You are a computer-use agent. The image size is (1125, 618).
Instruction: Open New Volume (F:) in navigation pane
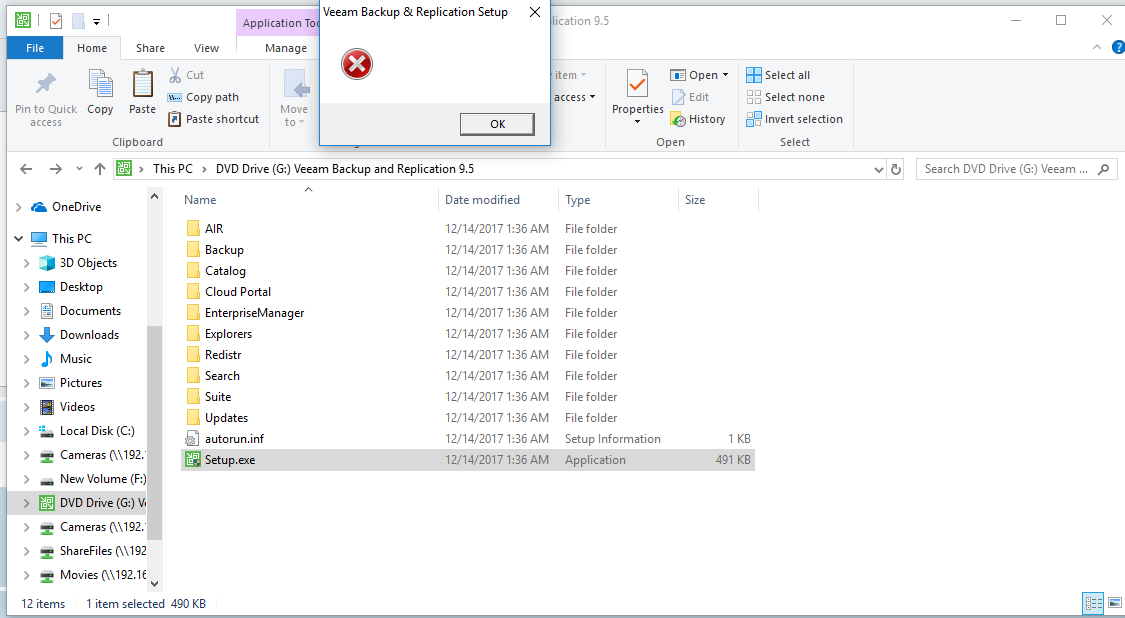click(103, 479)
